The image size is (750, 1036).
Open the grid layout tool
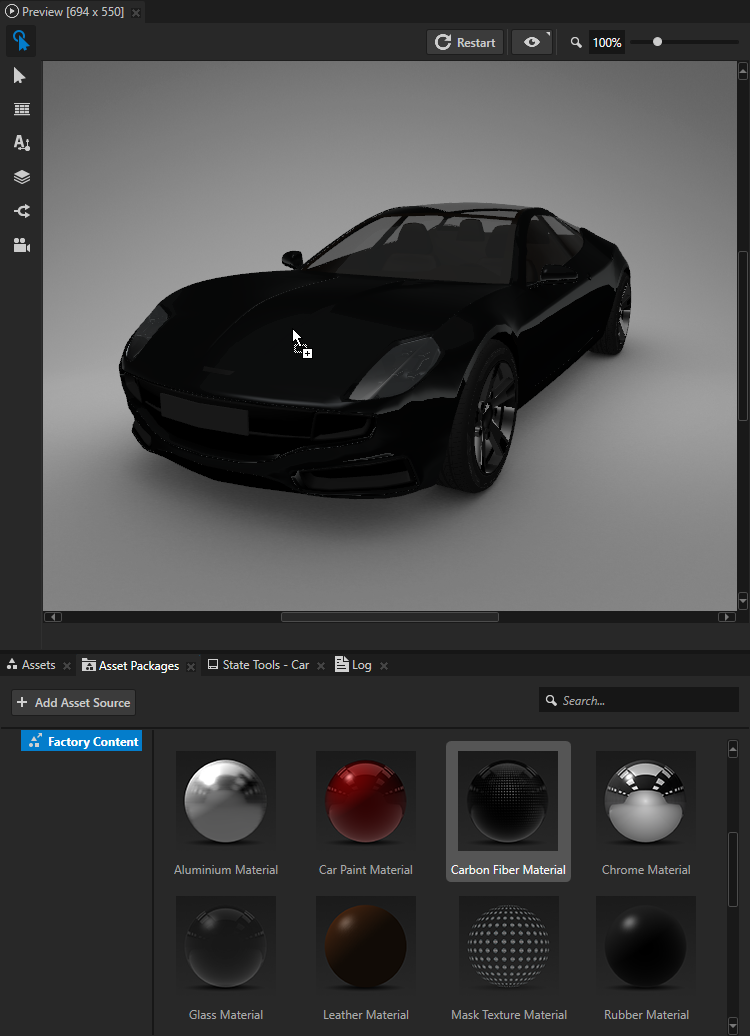click(x=22, y=110)
